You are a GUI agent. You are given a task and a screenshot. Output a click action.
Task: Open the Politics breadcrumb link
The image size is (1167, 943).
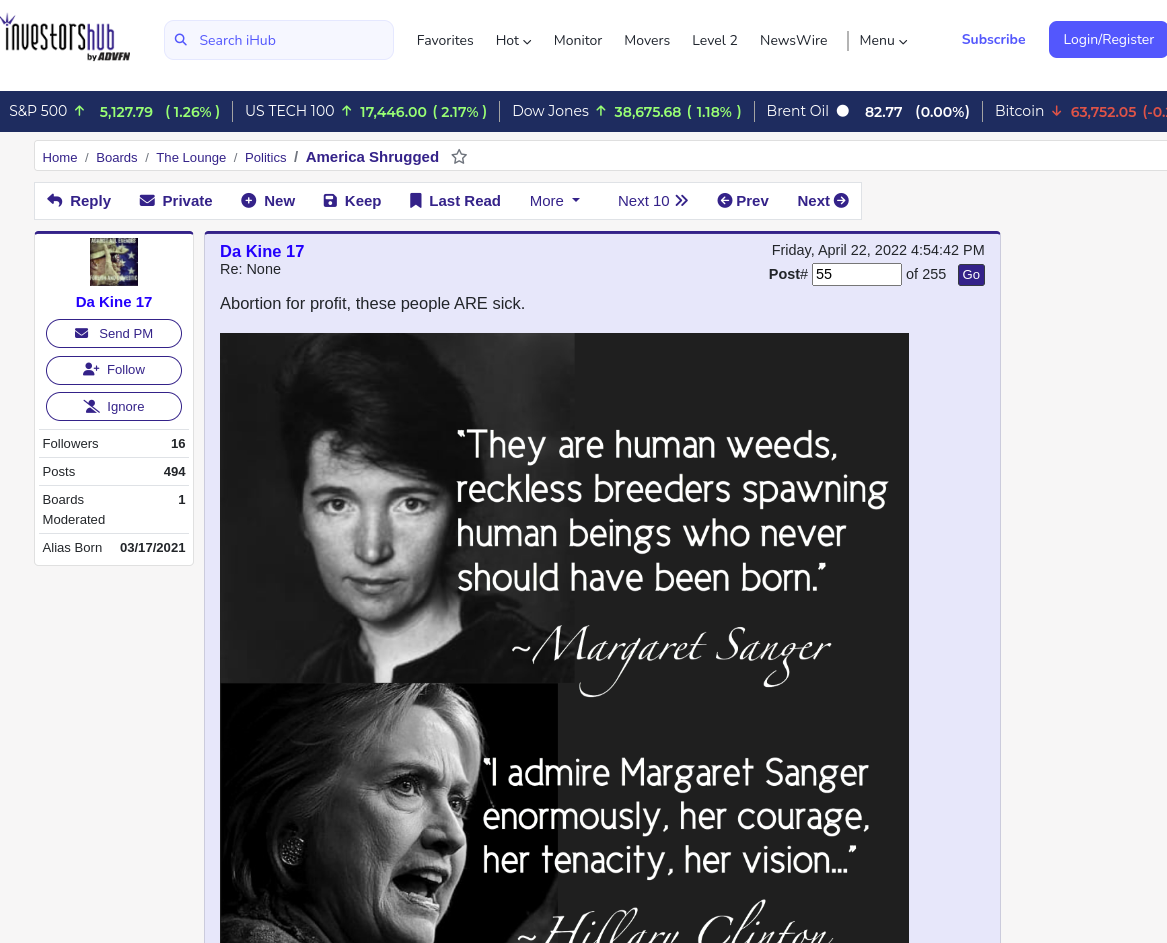[266, 158]
